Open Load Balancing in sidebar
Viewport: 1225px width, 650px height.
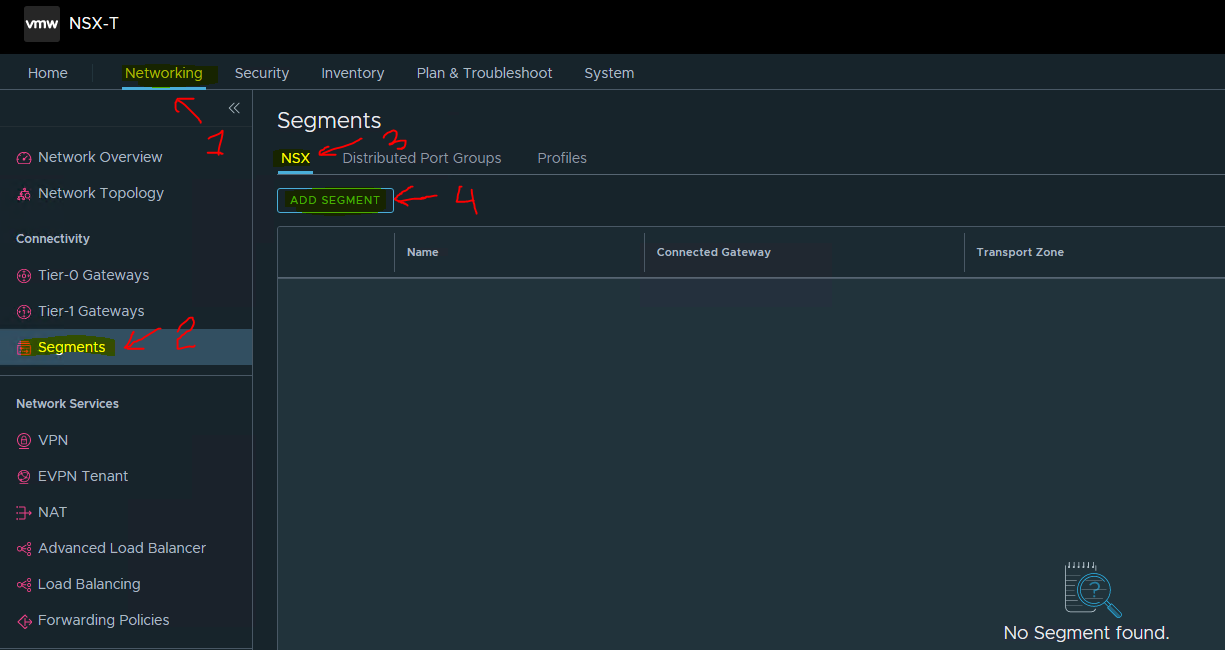point(89,584)
